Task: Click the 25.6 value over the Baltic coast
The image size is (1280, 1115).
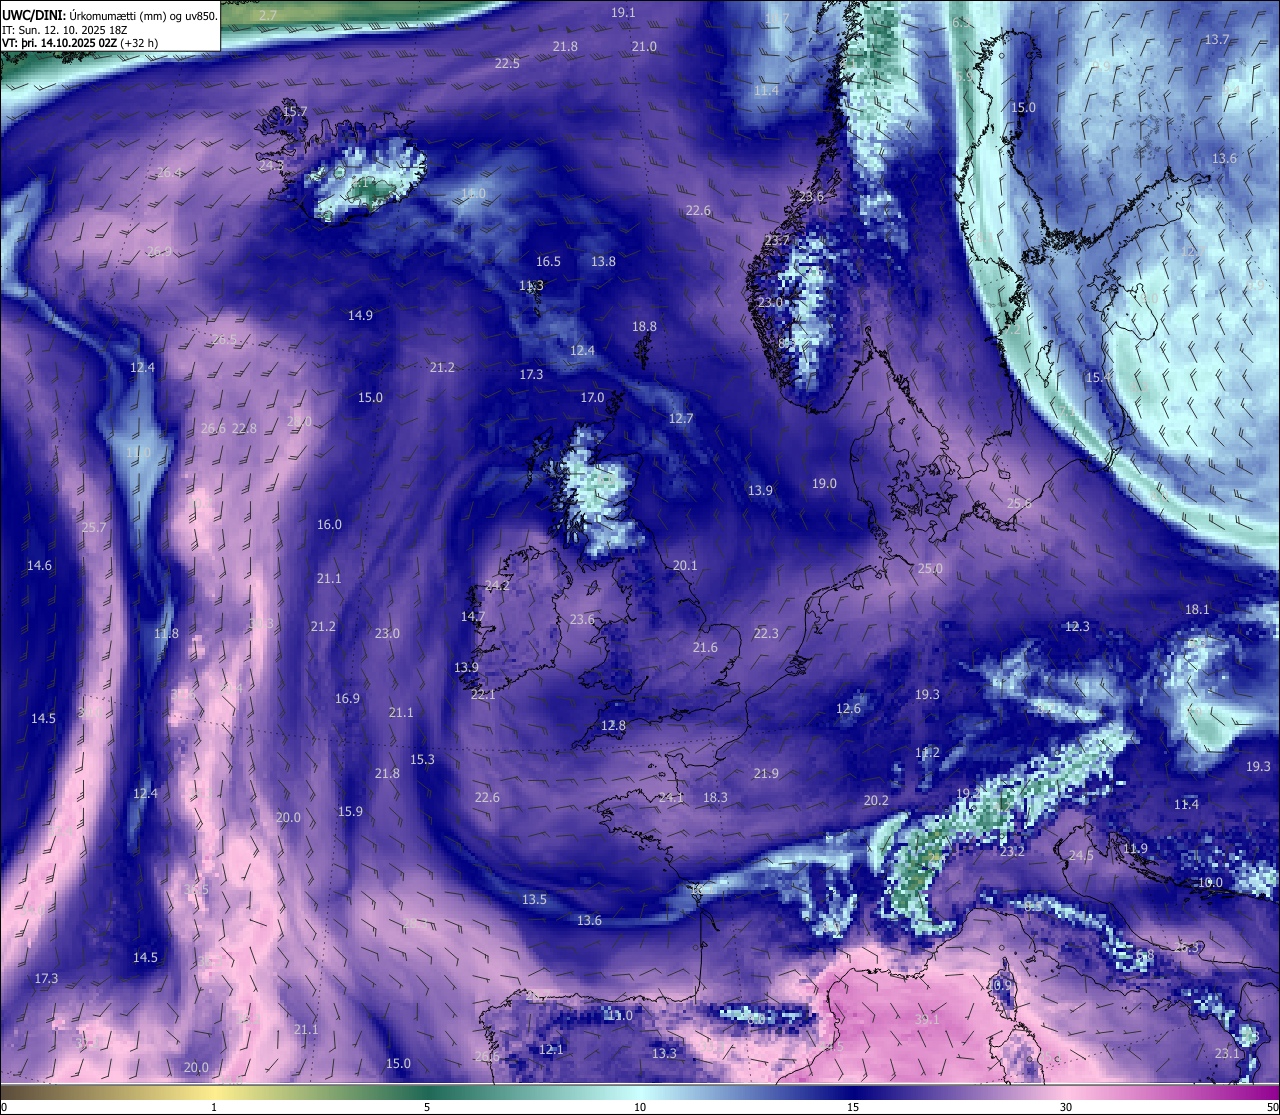Action: point(1019,503)
